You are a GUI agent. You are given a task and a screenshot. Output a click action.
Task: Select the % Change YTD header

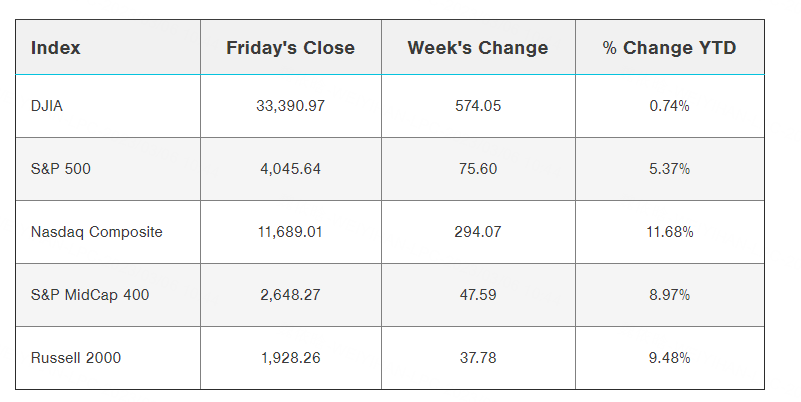coord(669,48)
